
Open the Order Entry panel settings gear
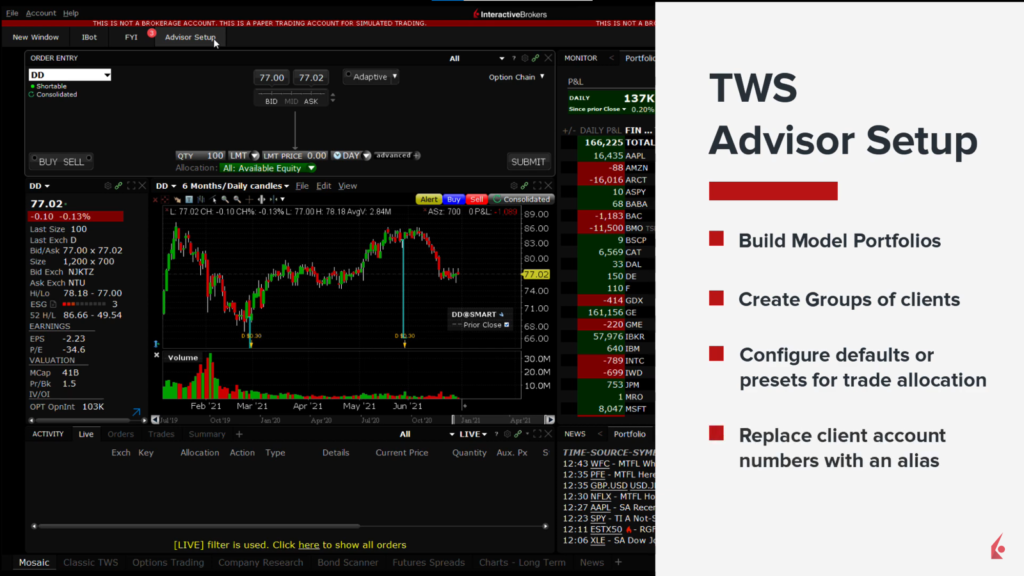(526, 59)
